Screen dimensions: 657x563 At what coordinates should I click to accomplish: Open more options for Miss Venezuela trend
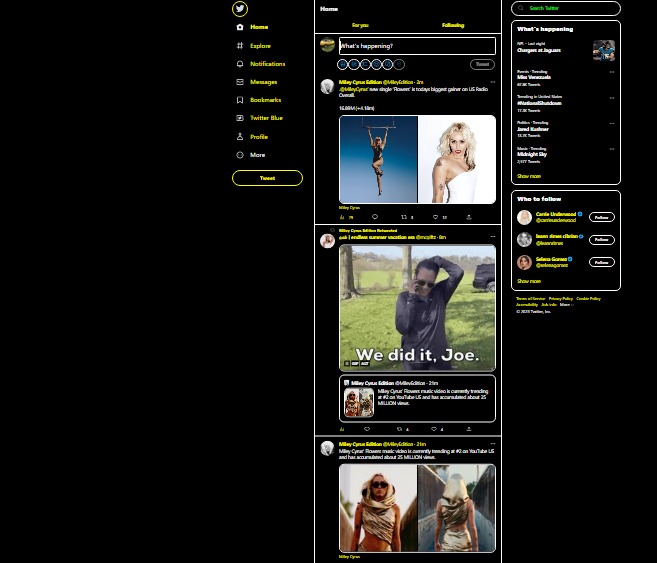coord(612,71)
